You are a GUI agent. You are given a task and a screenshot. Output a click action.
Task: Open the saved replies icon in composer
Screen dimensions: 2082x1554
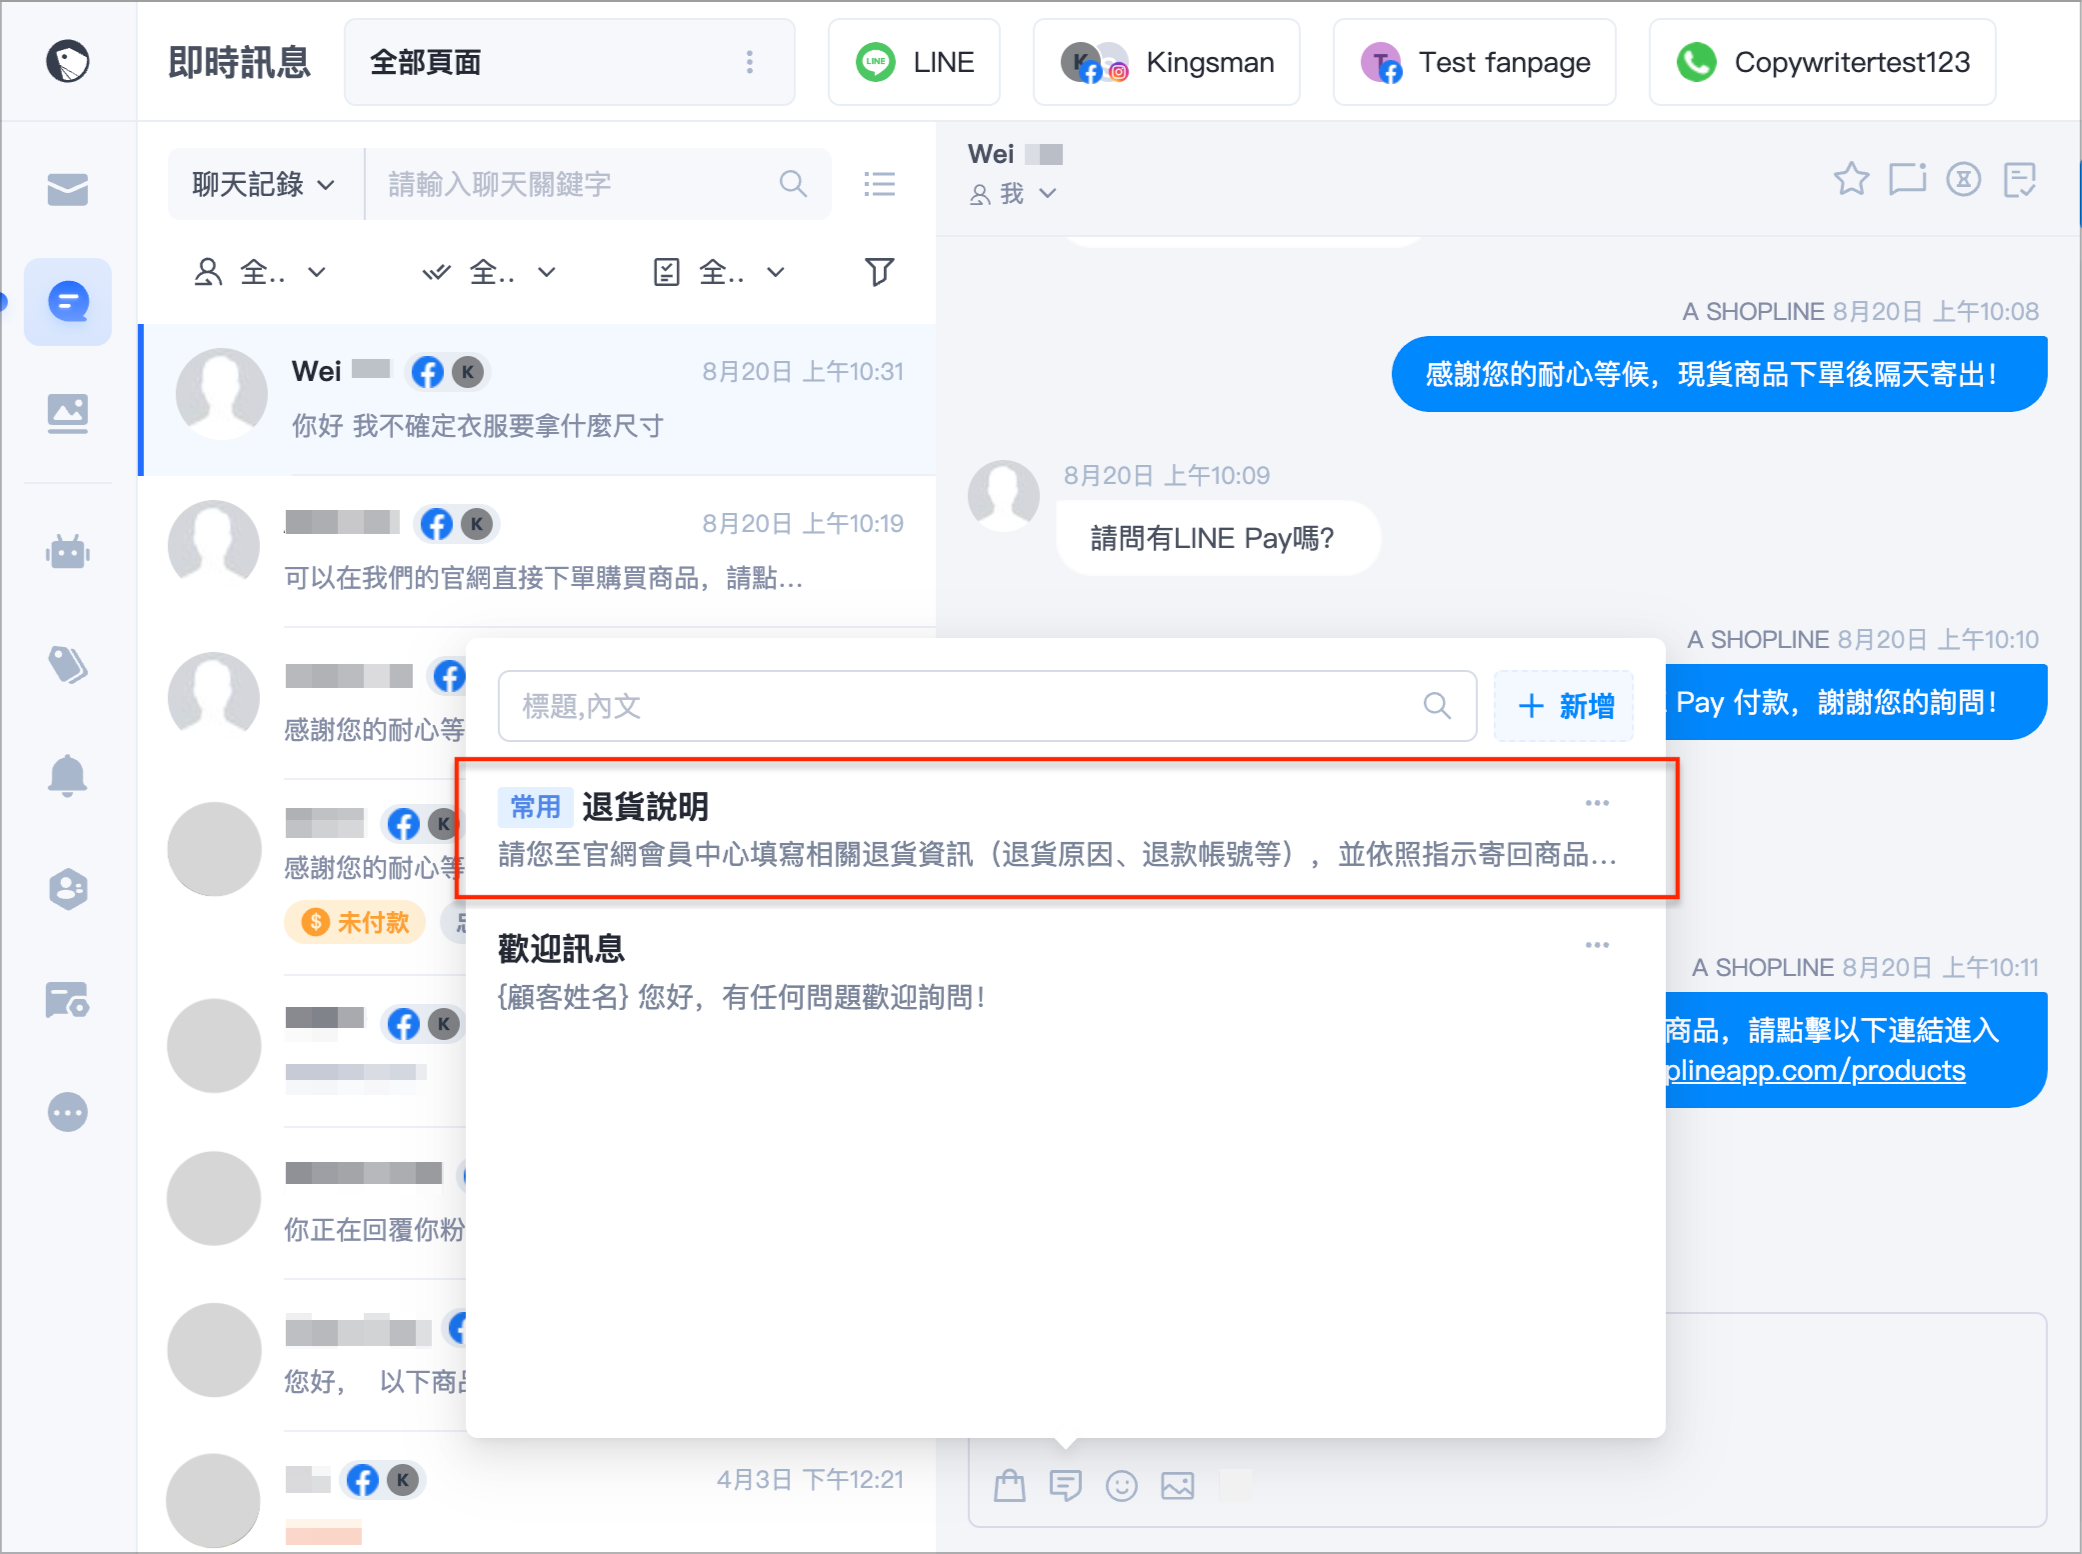point(1065,1485)
